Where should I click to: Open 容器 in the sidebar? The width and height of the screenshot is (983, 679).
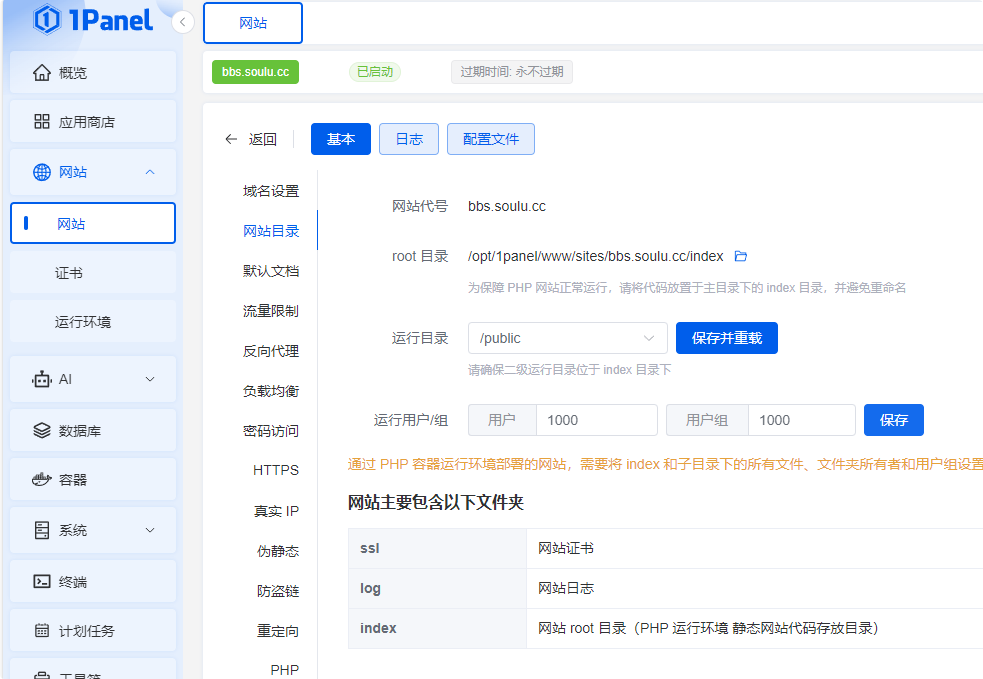(x=93, y=480)
